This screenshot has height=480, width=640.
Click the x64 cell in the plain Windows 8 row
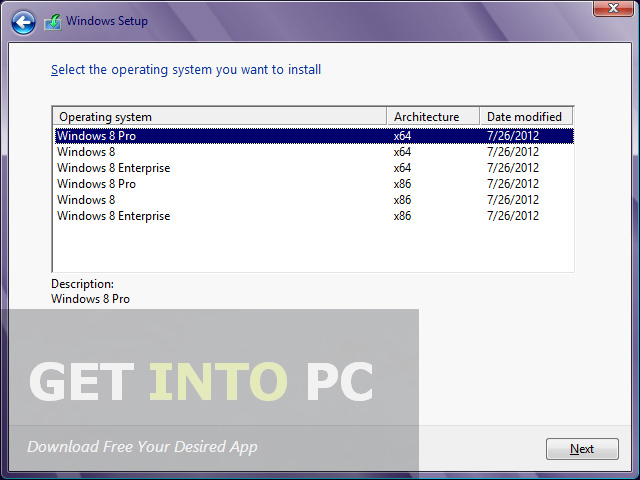click(x=402, y=152)
